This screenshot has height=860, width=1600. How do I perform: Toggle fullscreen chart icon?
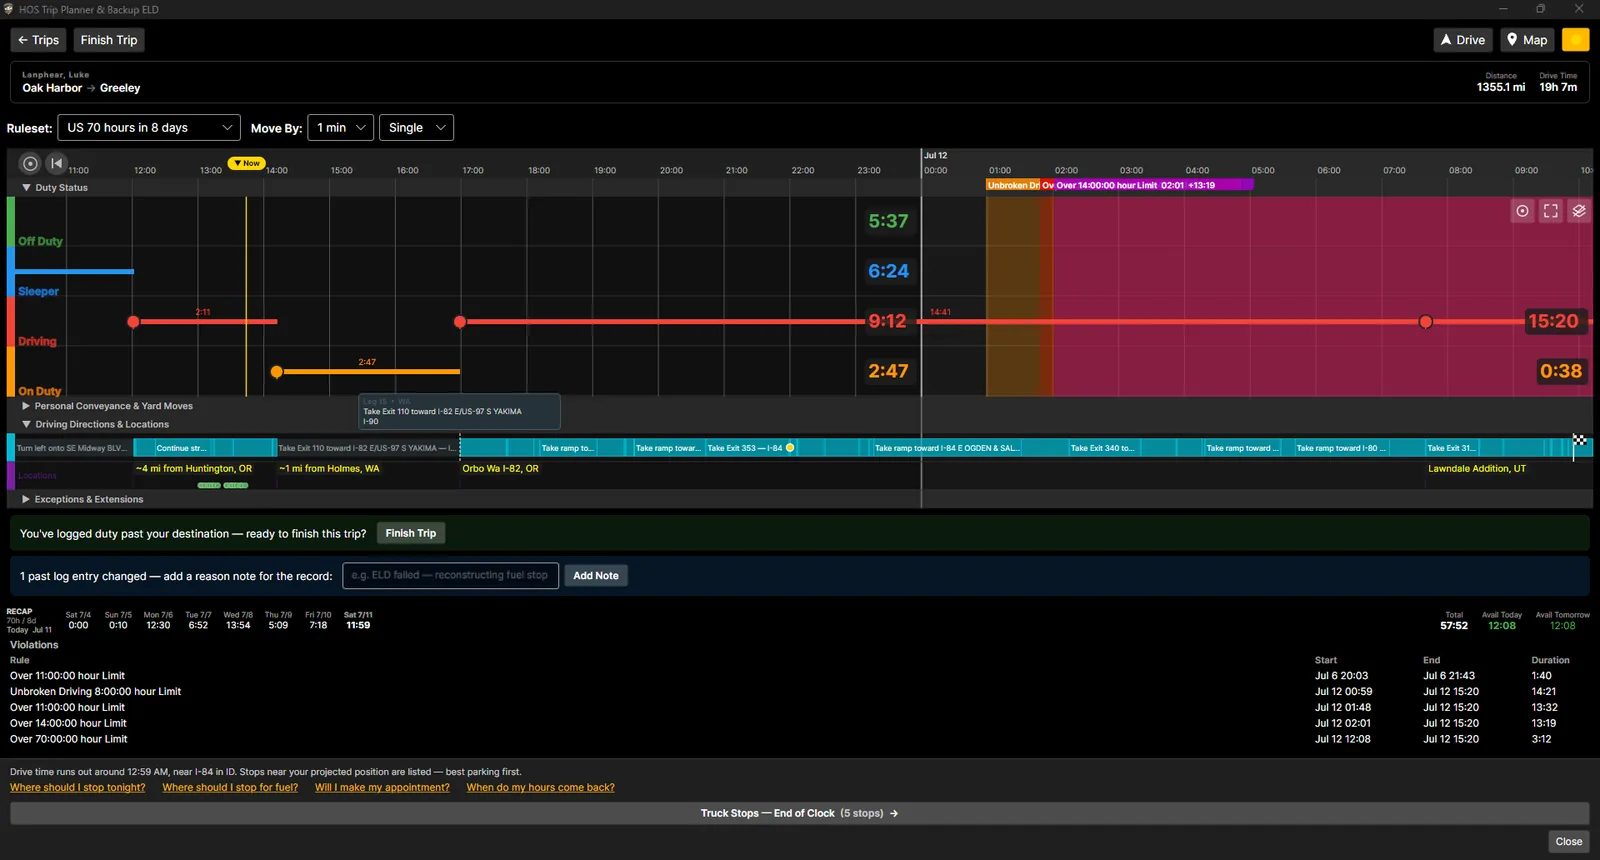[1550, 211]
